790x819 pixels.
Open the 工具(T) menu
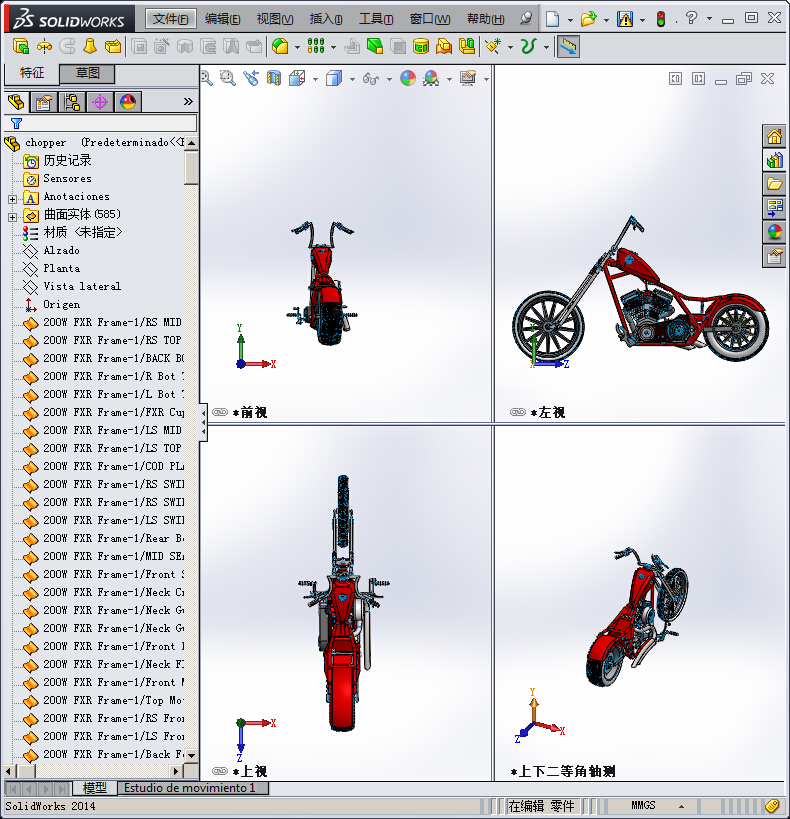(x=376, y=19)
